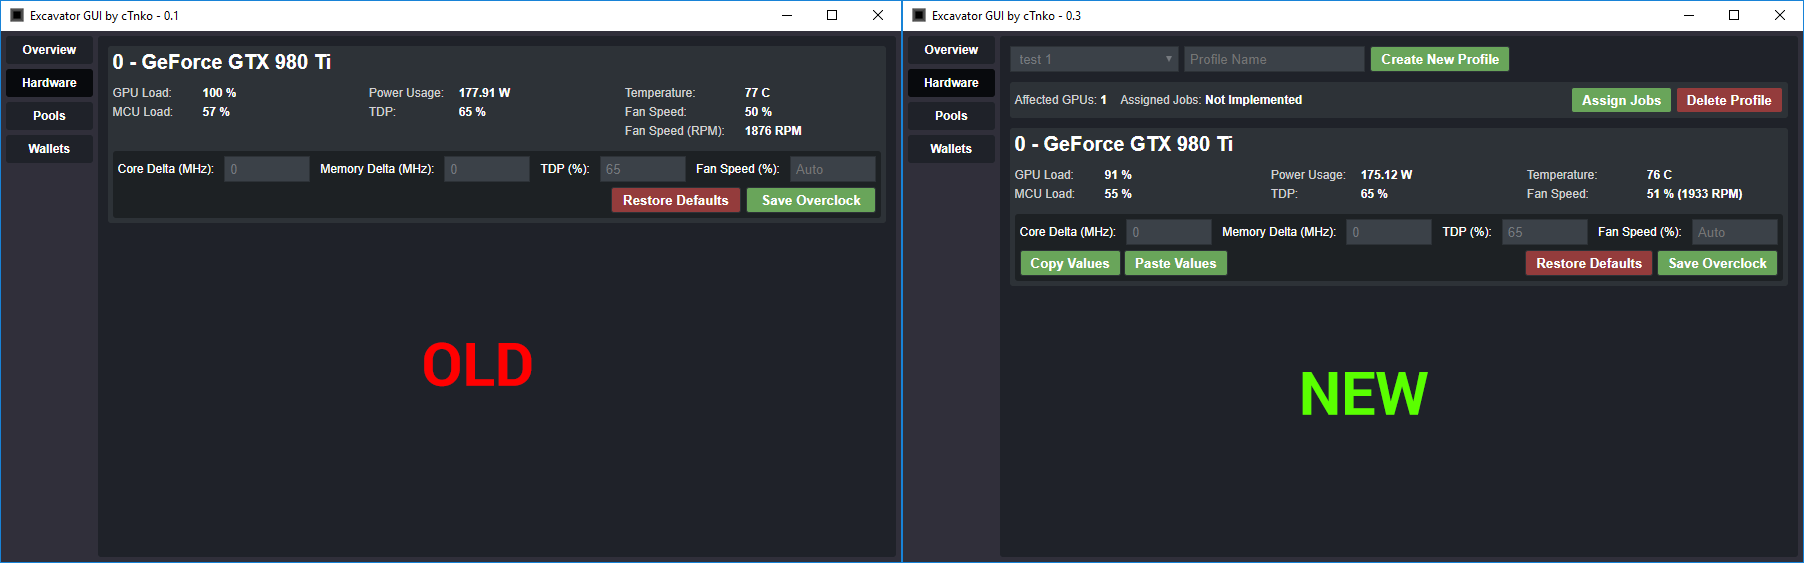1804x563 pixels.
Task: Focus Fan Speed (%) field in v0.3 window
Action: tap(1735, 232)
